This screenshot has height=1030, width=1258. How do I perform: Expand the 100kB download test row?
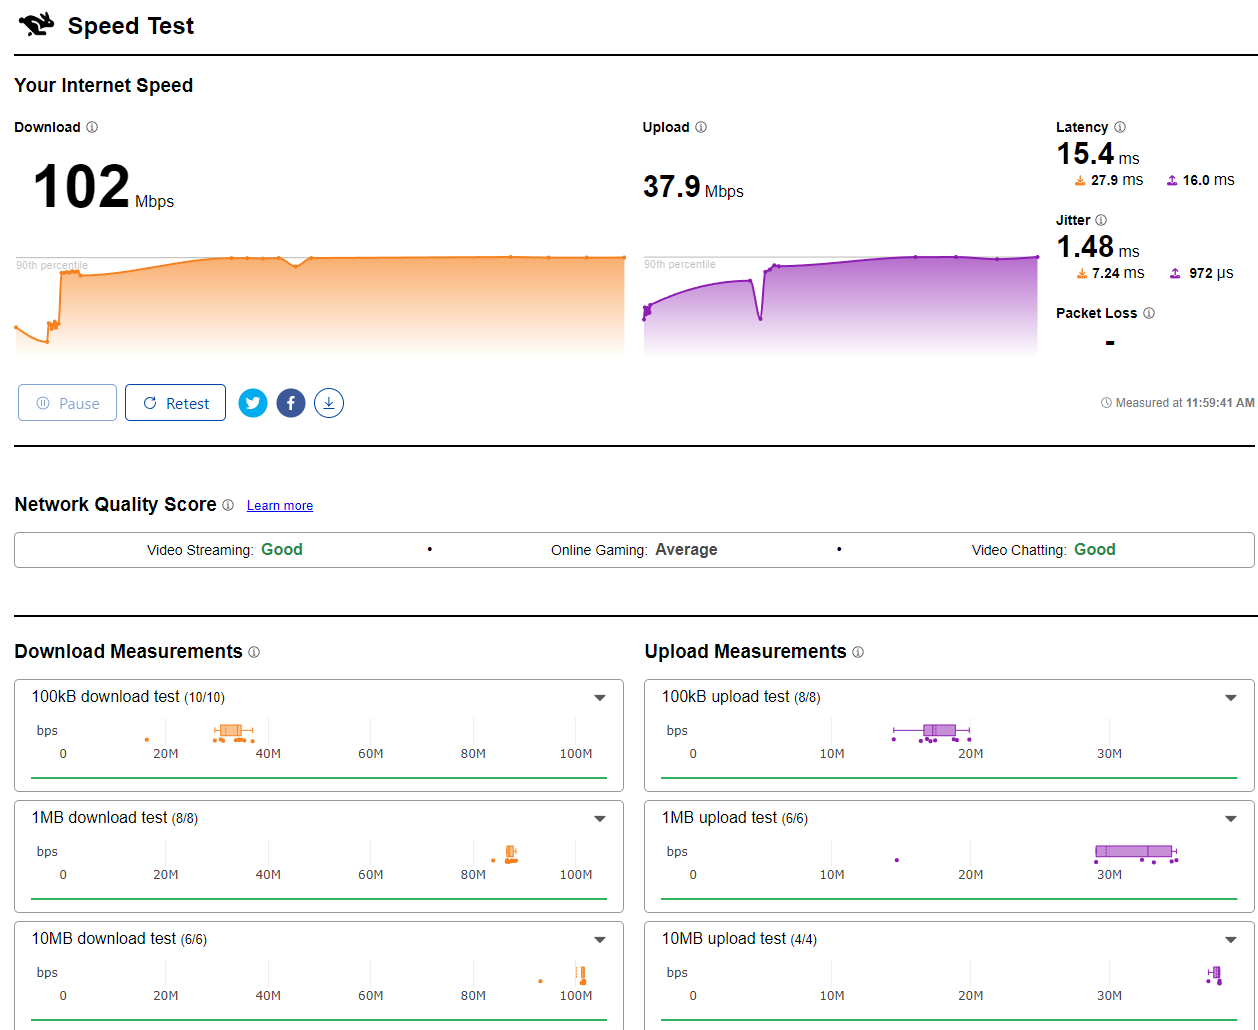click(600, 698)
